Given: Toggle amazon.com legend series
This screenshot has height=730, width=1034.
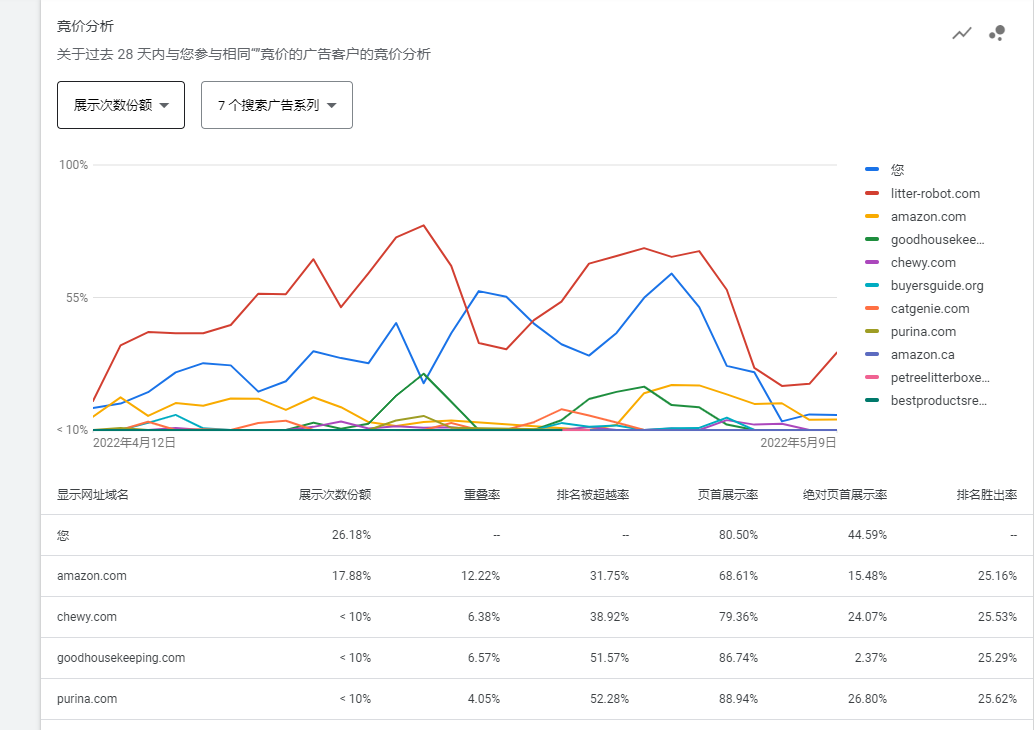Looking at the screenshot, I should tap(928, 217).
